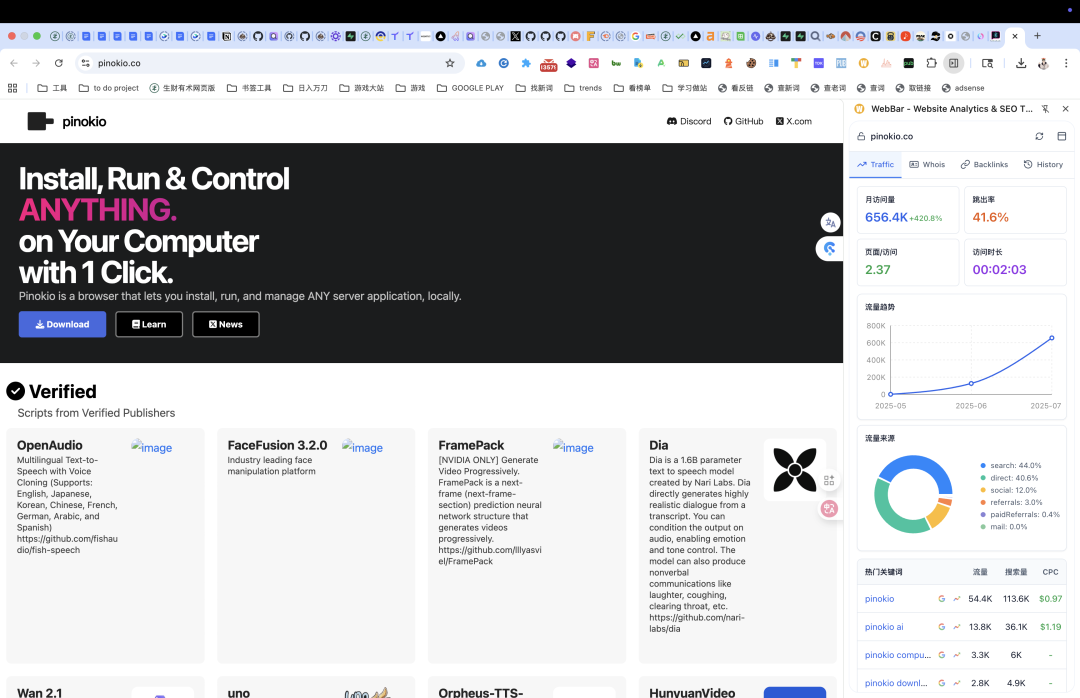This screenshot has height=698, width=1080.
Task: Click the News button
Action: 225,324
